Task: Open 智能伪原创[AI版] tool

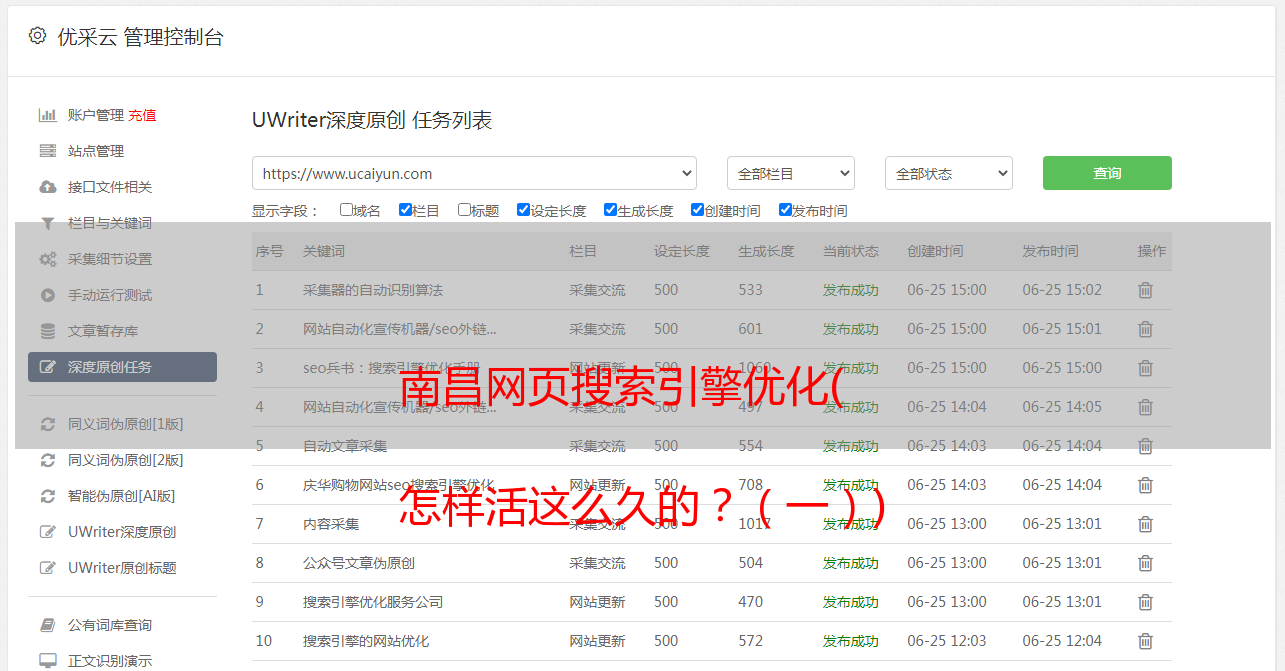Action: click(x=122, y=496)
